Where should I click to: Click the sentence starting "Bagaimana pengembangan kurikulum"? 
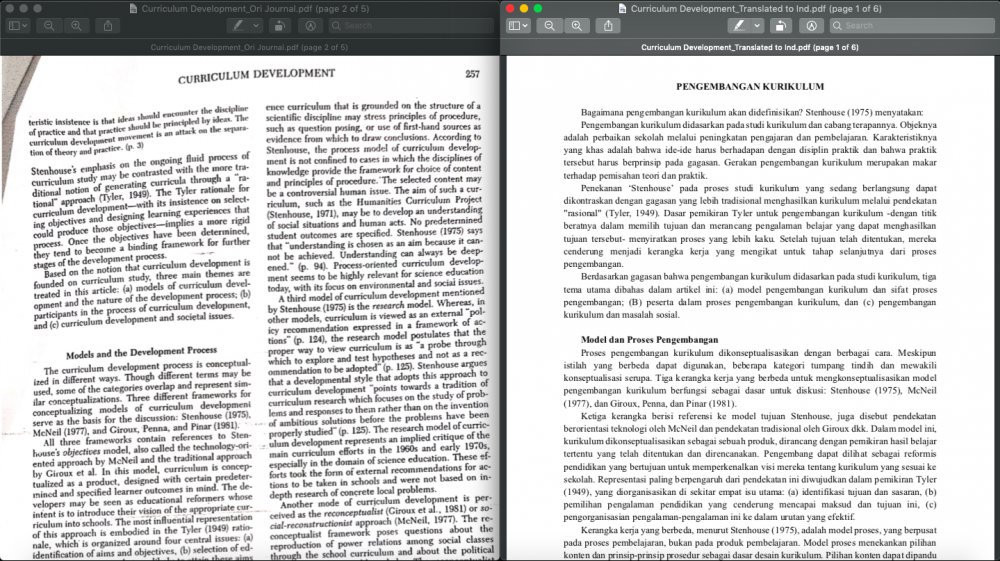[752, 112]
